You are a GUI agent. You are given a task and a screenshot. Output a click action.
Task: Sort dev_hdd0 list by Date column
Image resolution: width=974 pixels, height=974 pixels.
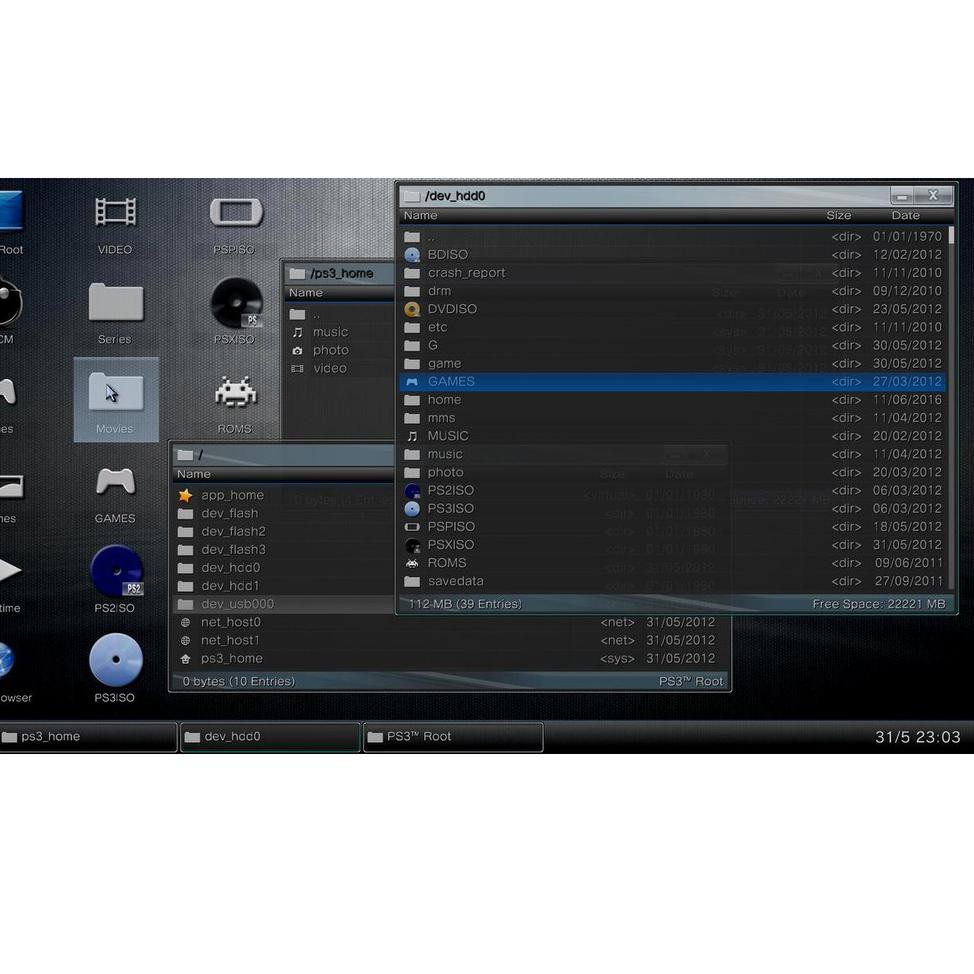(905, 215)
